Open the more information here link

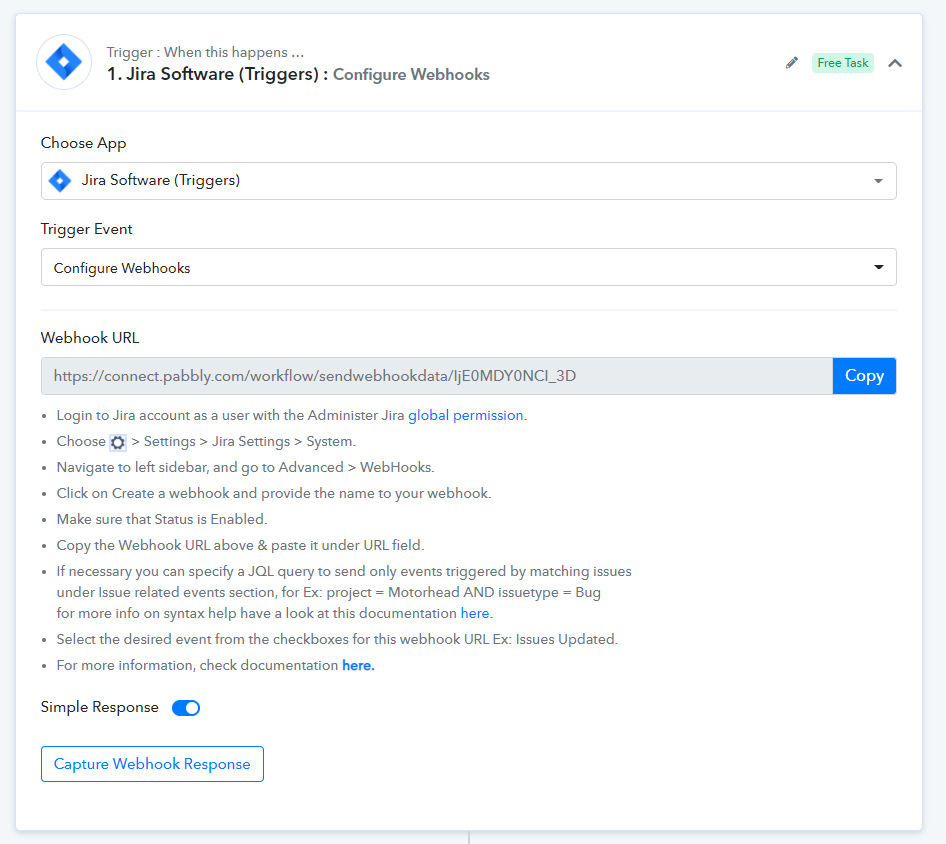[x=358, y=665]
